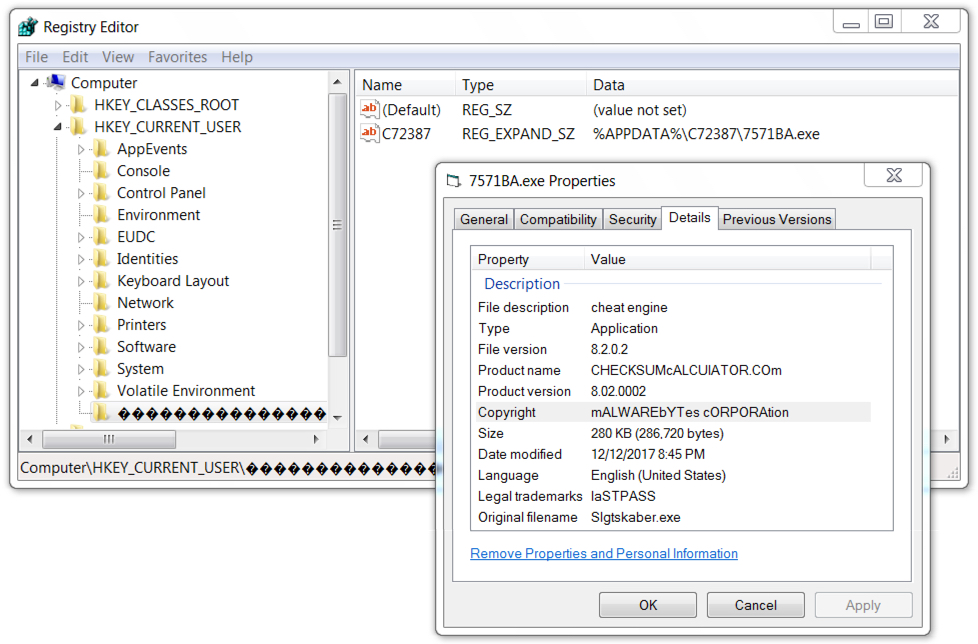Image resolution: width=978 pixels, height=644 pixels.
Task: Click the tree pane horizontal scrollbar thumb
Action: 109,439
